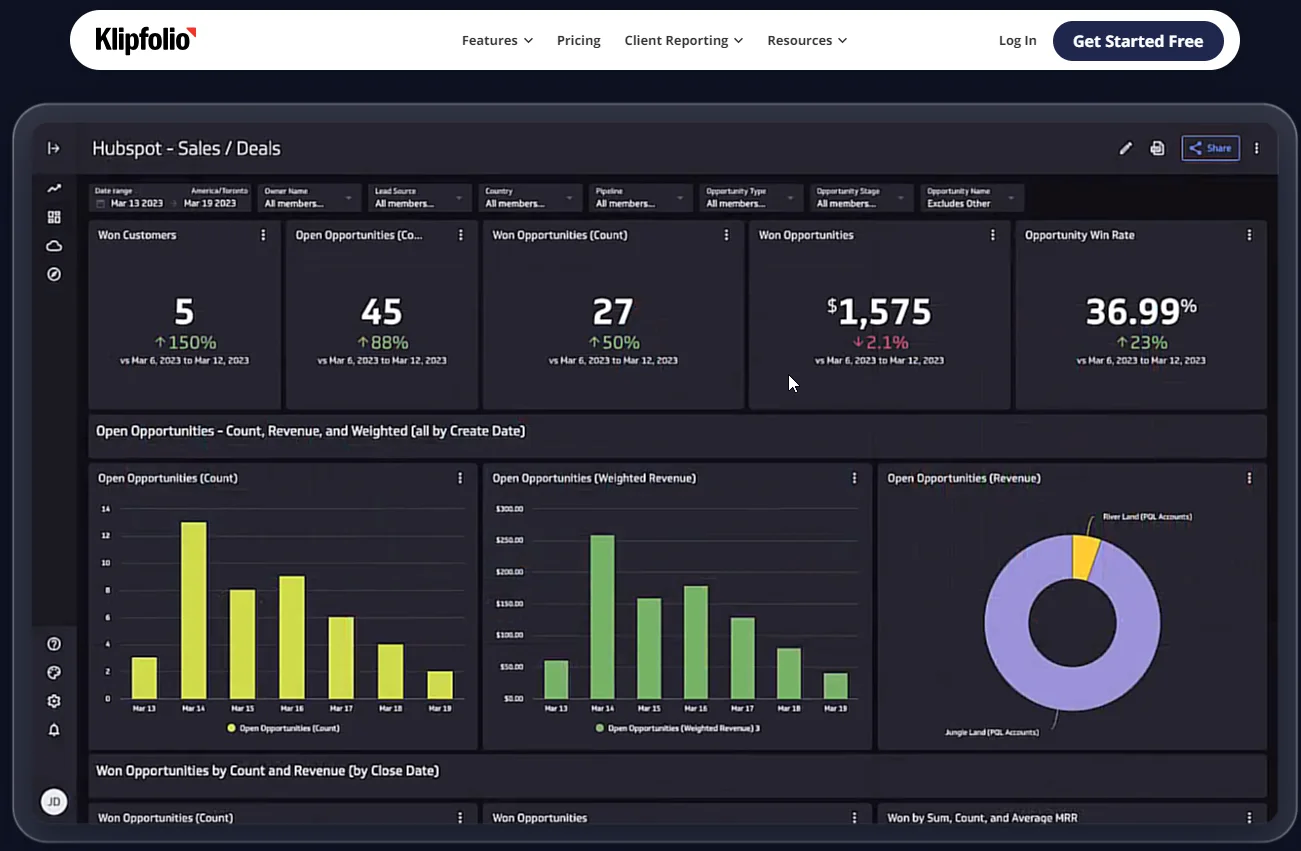Click the Hubspot - Sales / Deals title
This screenshot has width=1301, height=851.
(x=186, y=148)
